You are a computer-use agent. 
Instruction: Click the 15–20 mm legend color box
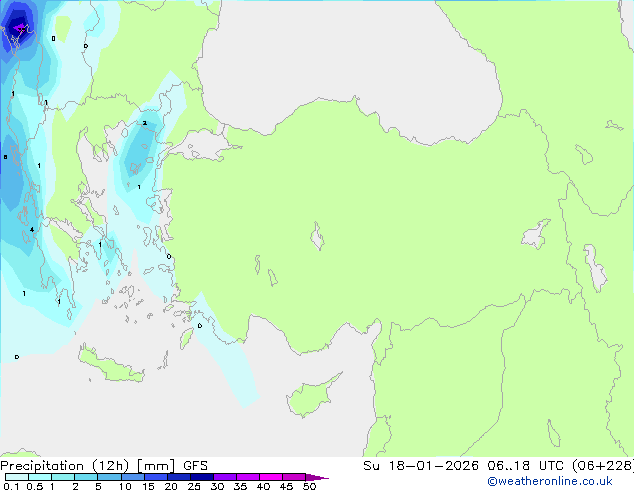click(x=156, y=477)
